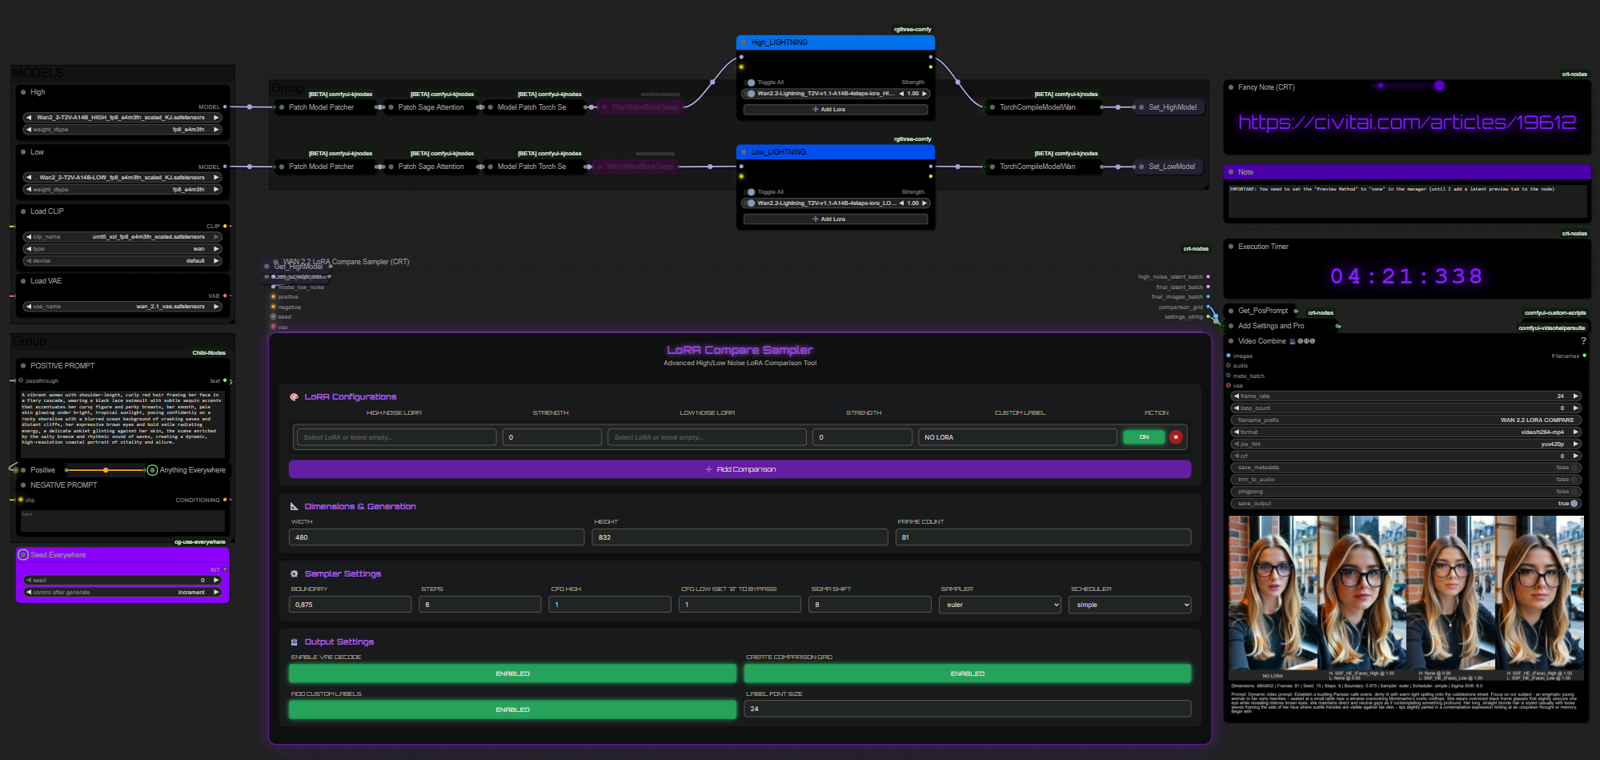This screenshot has height=760, width=1600.
Task: Click the High Noise LoRA select field
Action: (x=397, y=437)
